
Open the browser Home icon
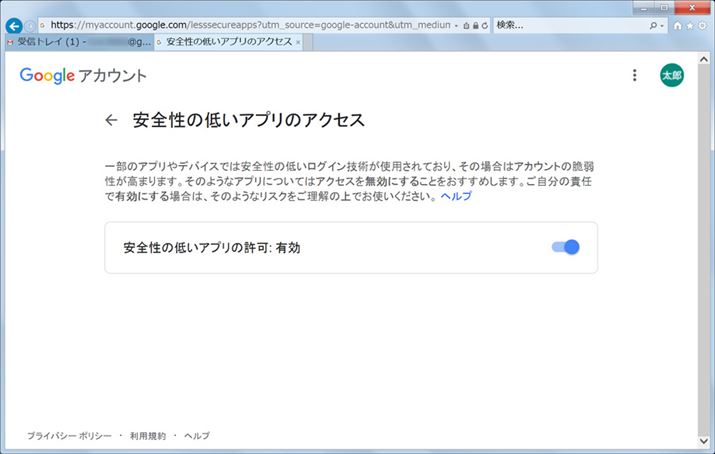[678, 26]
